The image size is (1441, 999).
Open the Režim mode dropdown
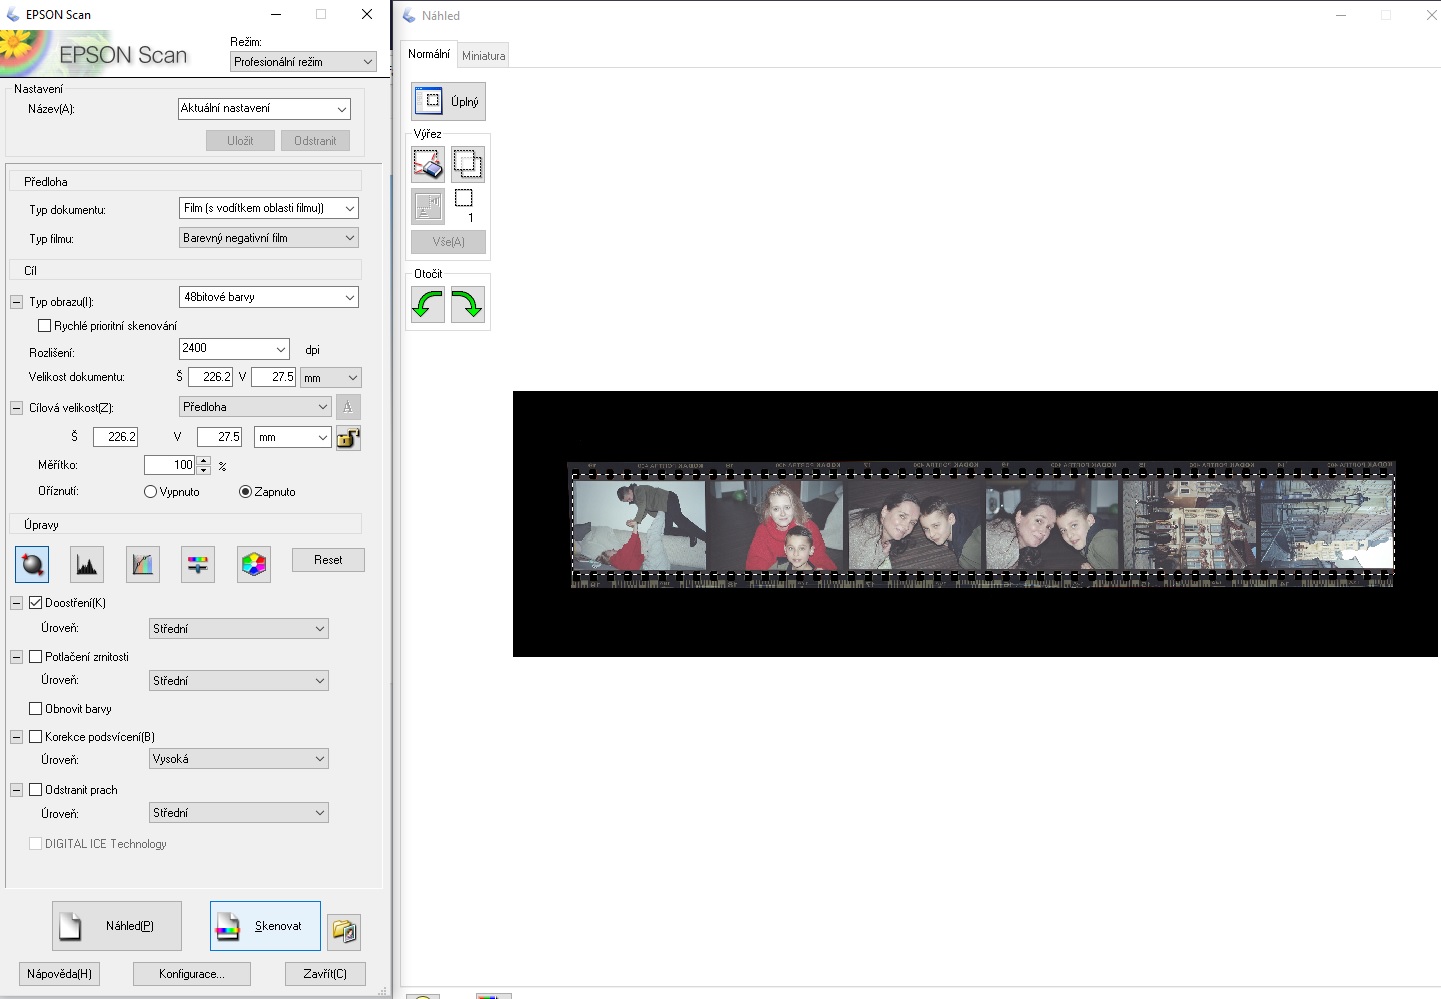point(302,62)
